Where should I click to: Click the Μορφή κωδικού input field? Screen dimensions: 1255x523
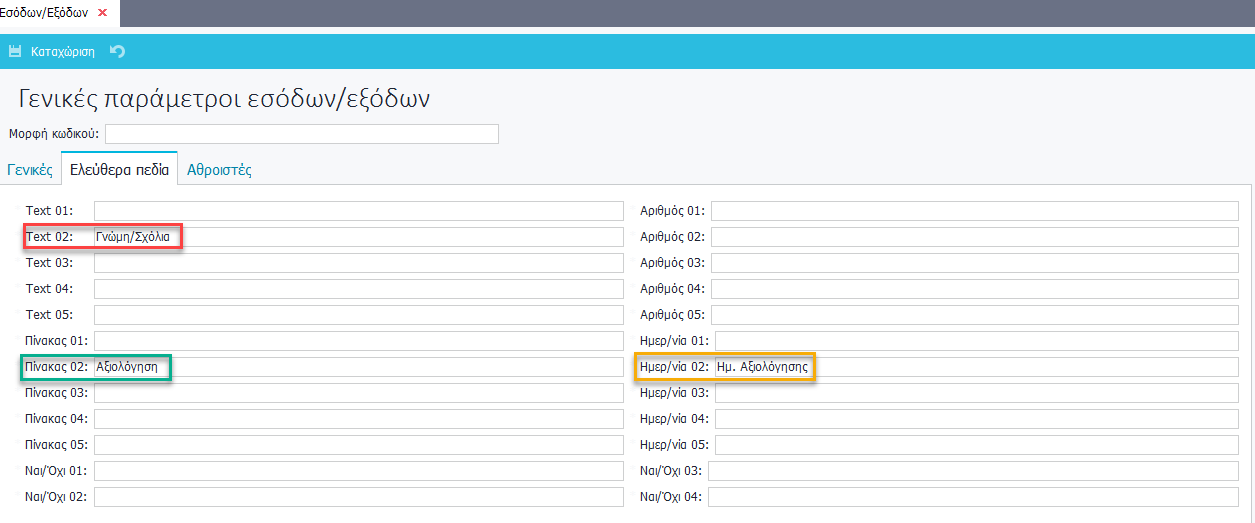[x=301, y=134]
